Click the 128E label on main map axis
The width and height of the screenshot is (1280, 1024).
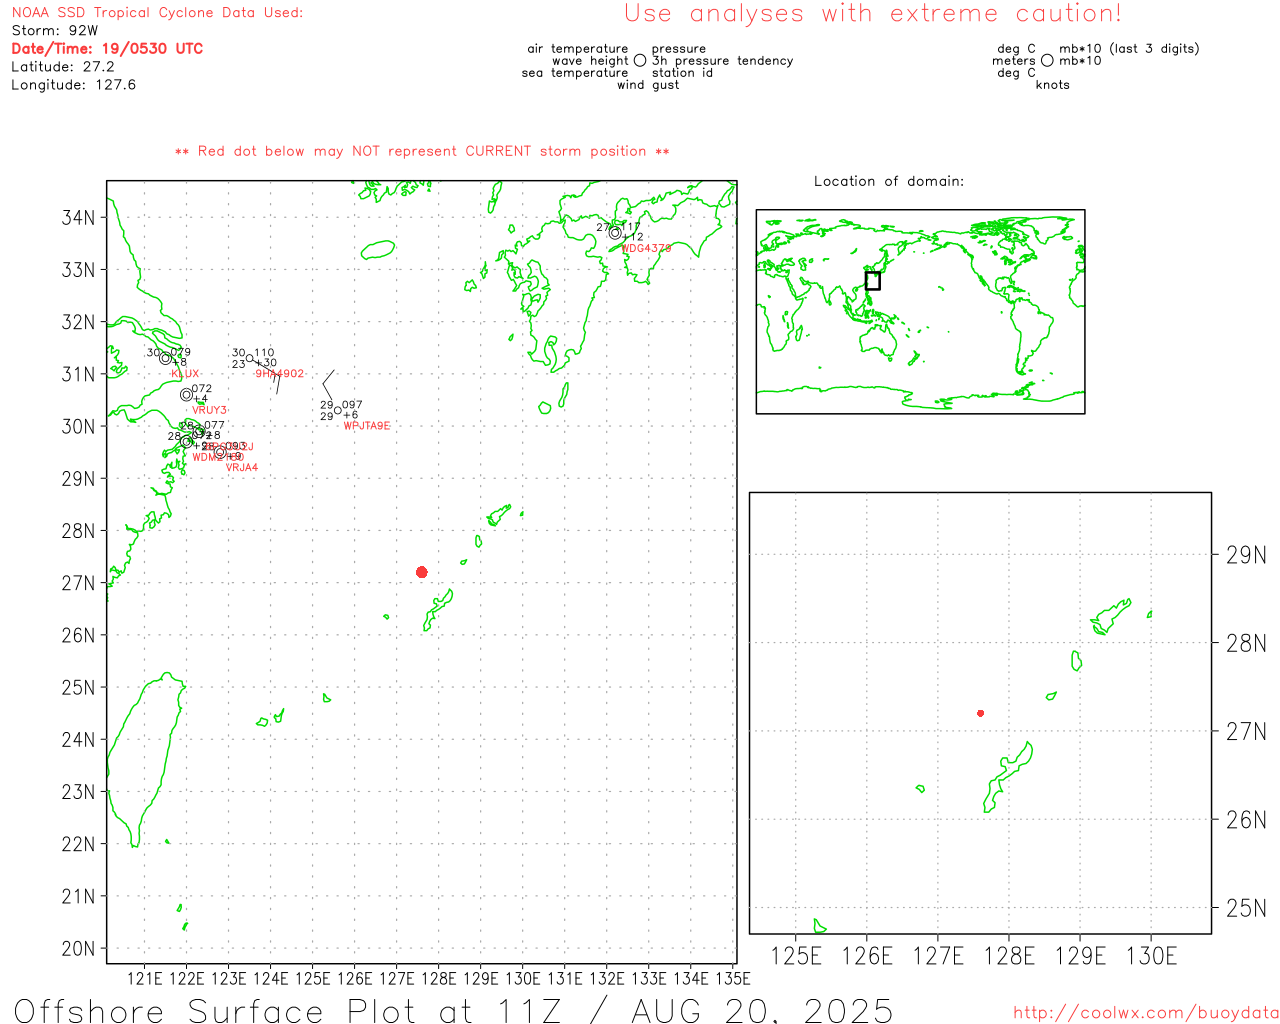click(439, 979)
